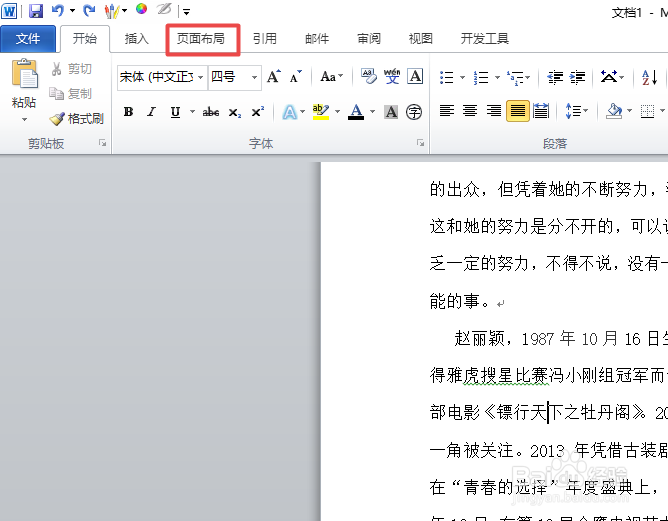Click the Increase Indent icon

578,78
